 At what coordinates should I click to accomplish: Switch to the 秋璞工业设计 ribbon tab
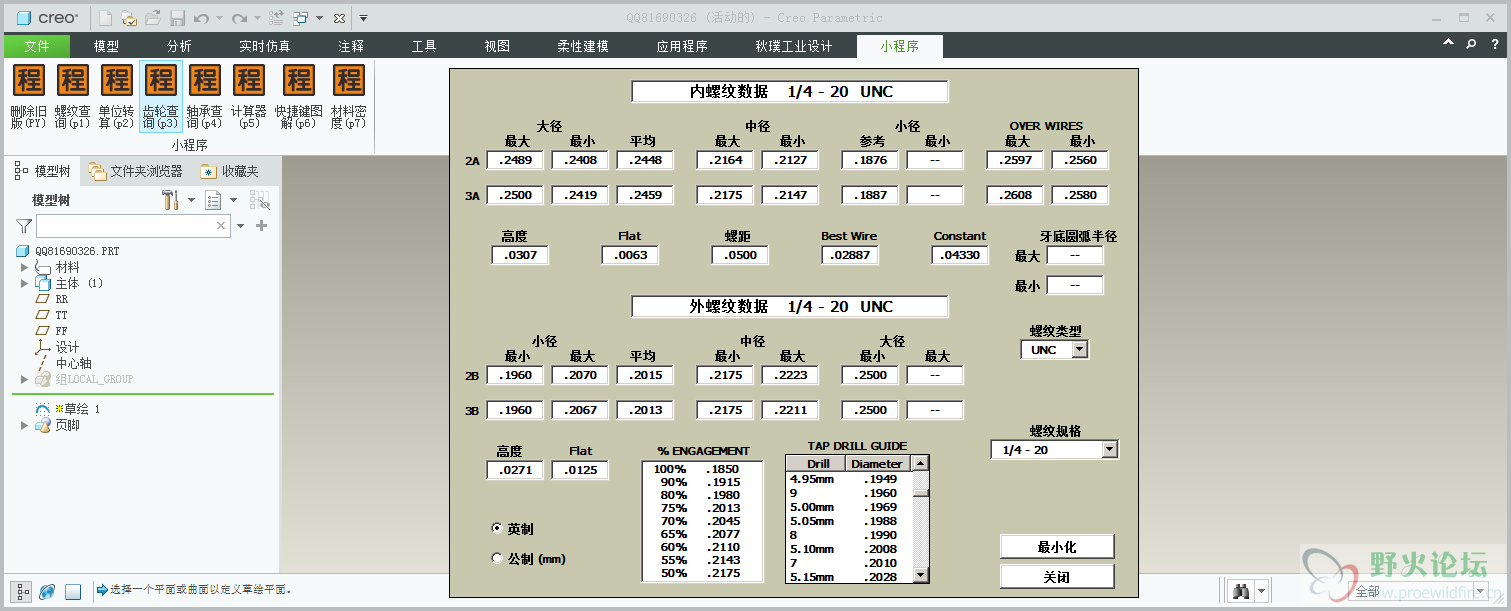(x=794, y=46)
